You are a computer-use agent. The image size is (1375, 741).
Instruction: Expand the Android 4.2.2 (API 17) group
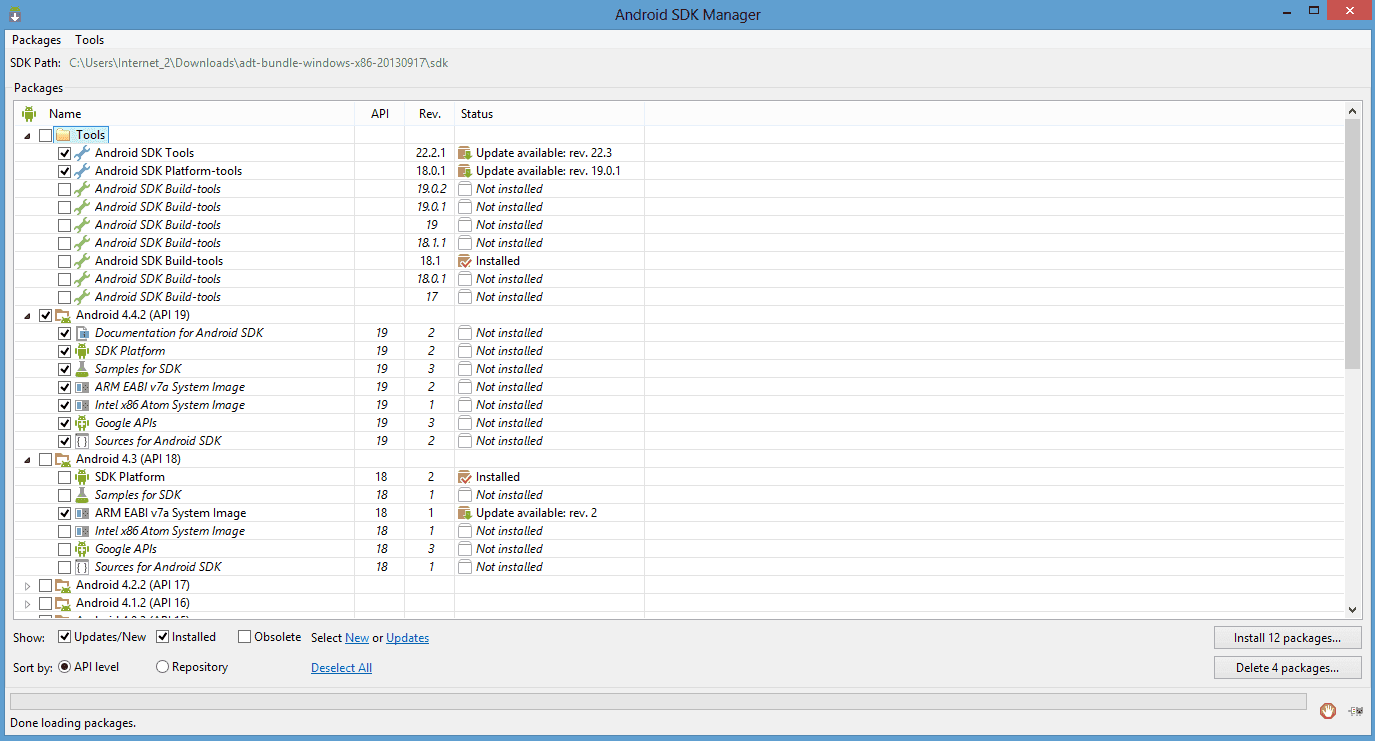click(x=27, y=585)
